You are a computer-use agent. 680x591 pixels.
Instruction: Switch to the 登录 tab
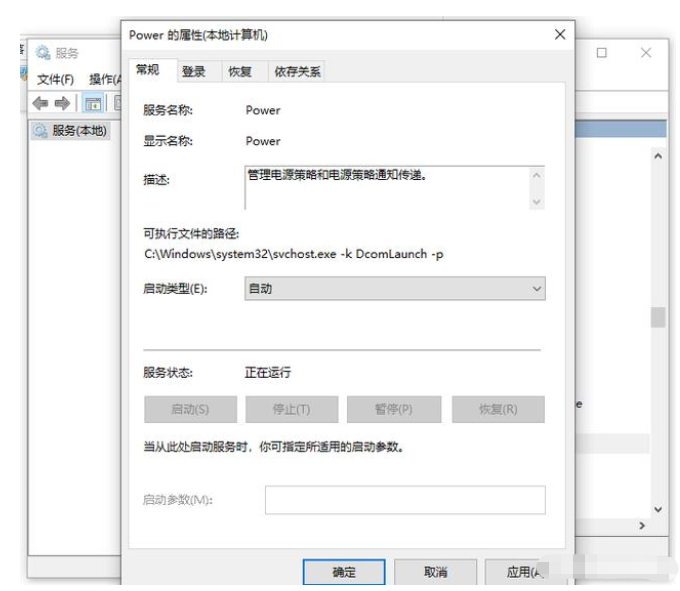click(x=193, y=71)
